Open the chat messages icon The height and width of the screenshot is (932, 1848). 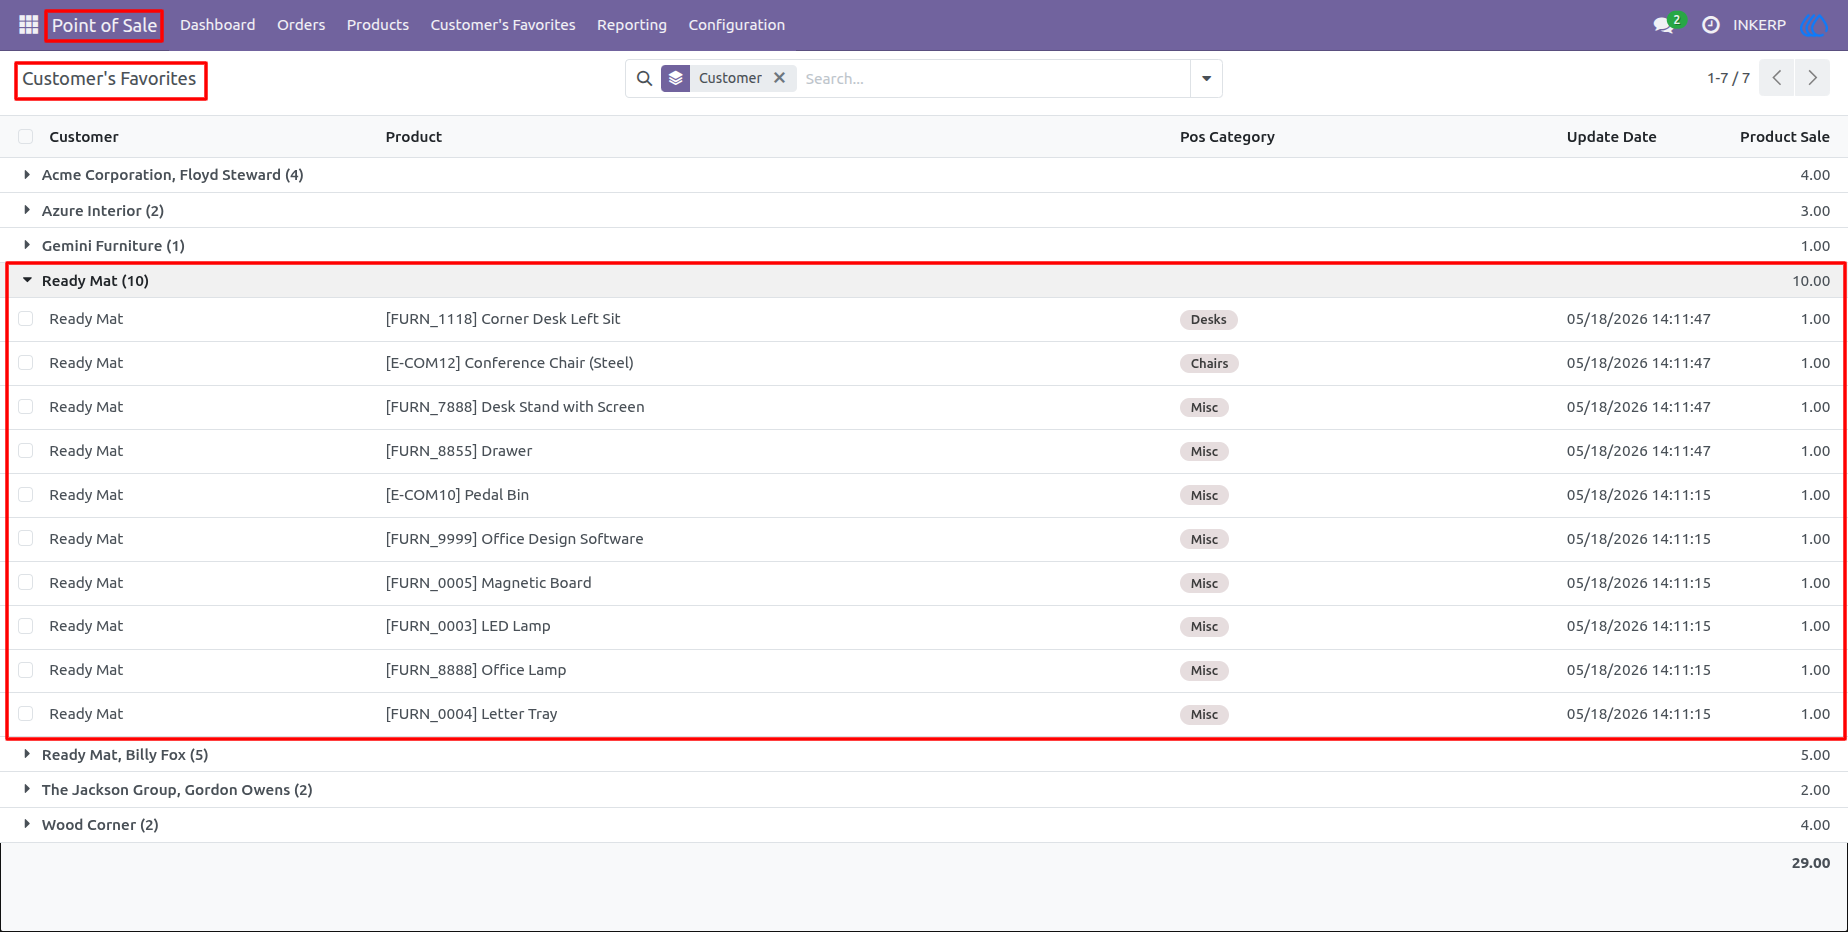[x=1664, y=25]
